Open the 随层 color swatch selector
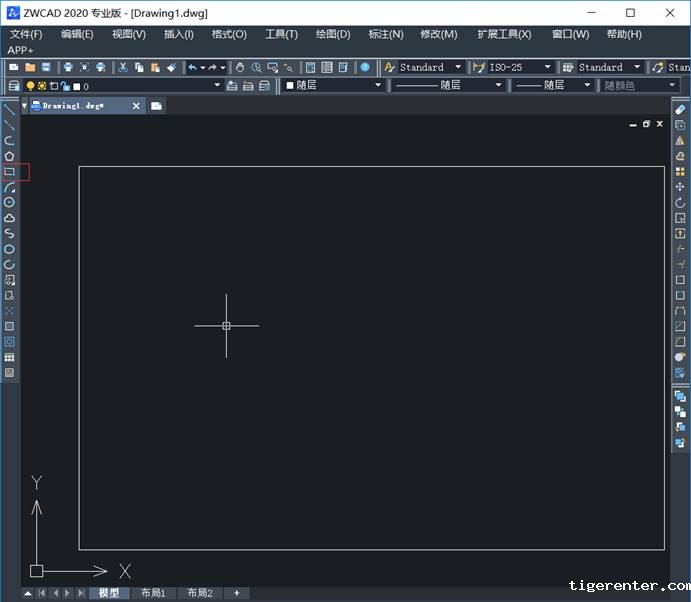 (333, 86)
